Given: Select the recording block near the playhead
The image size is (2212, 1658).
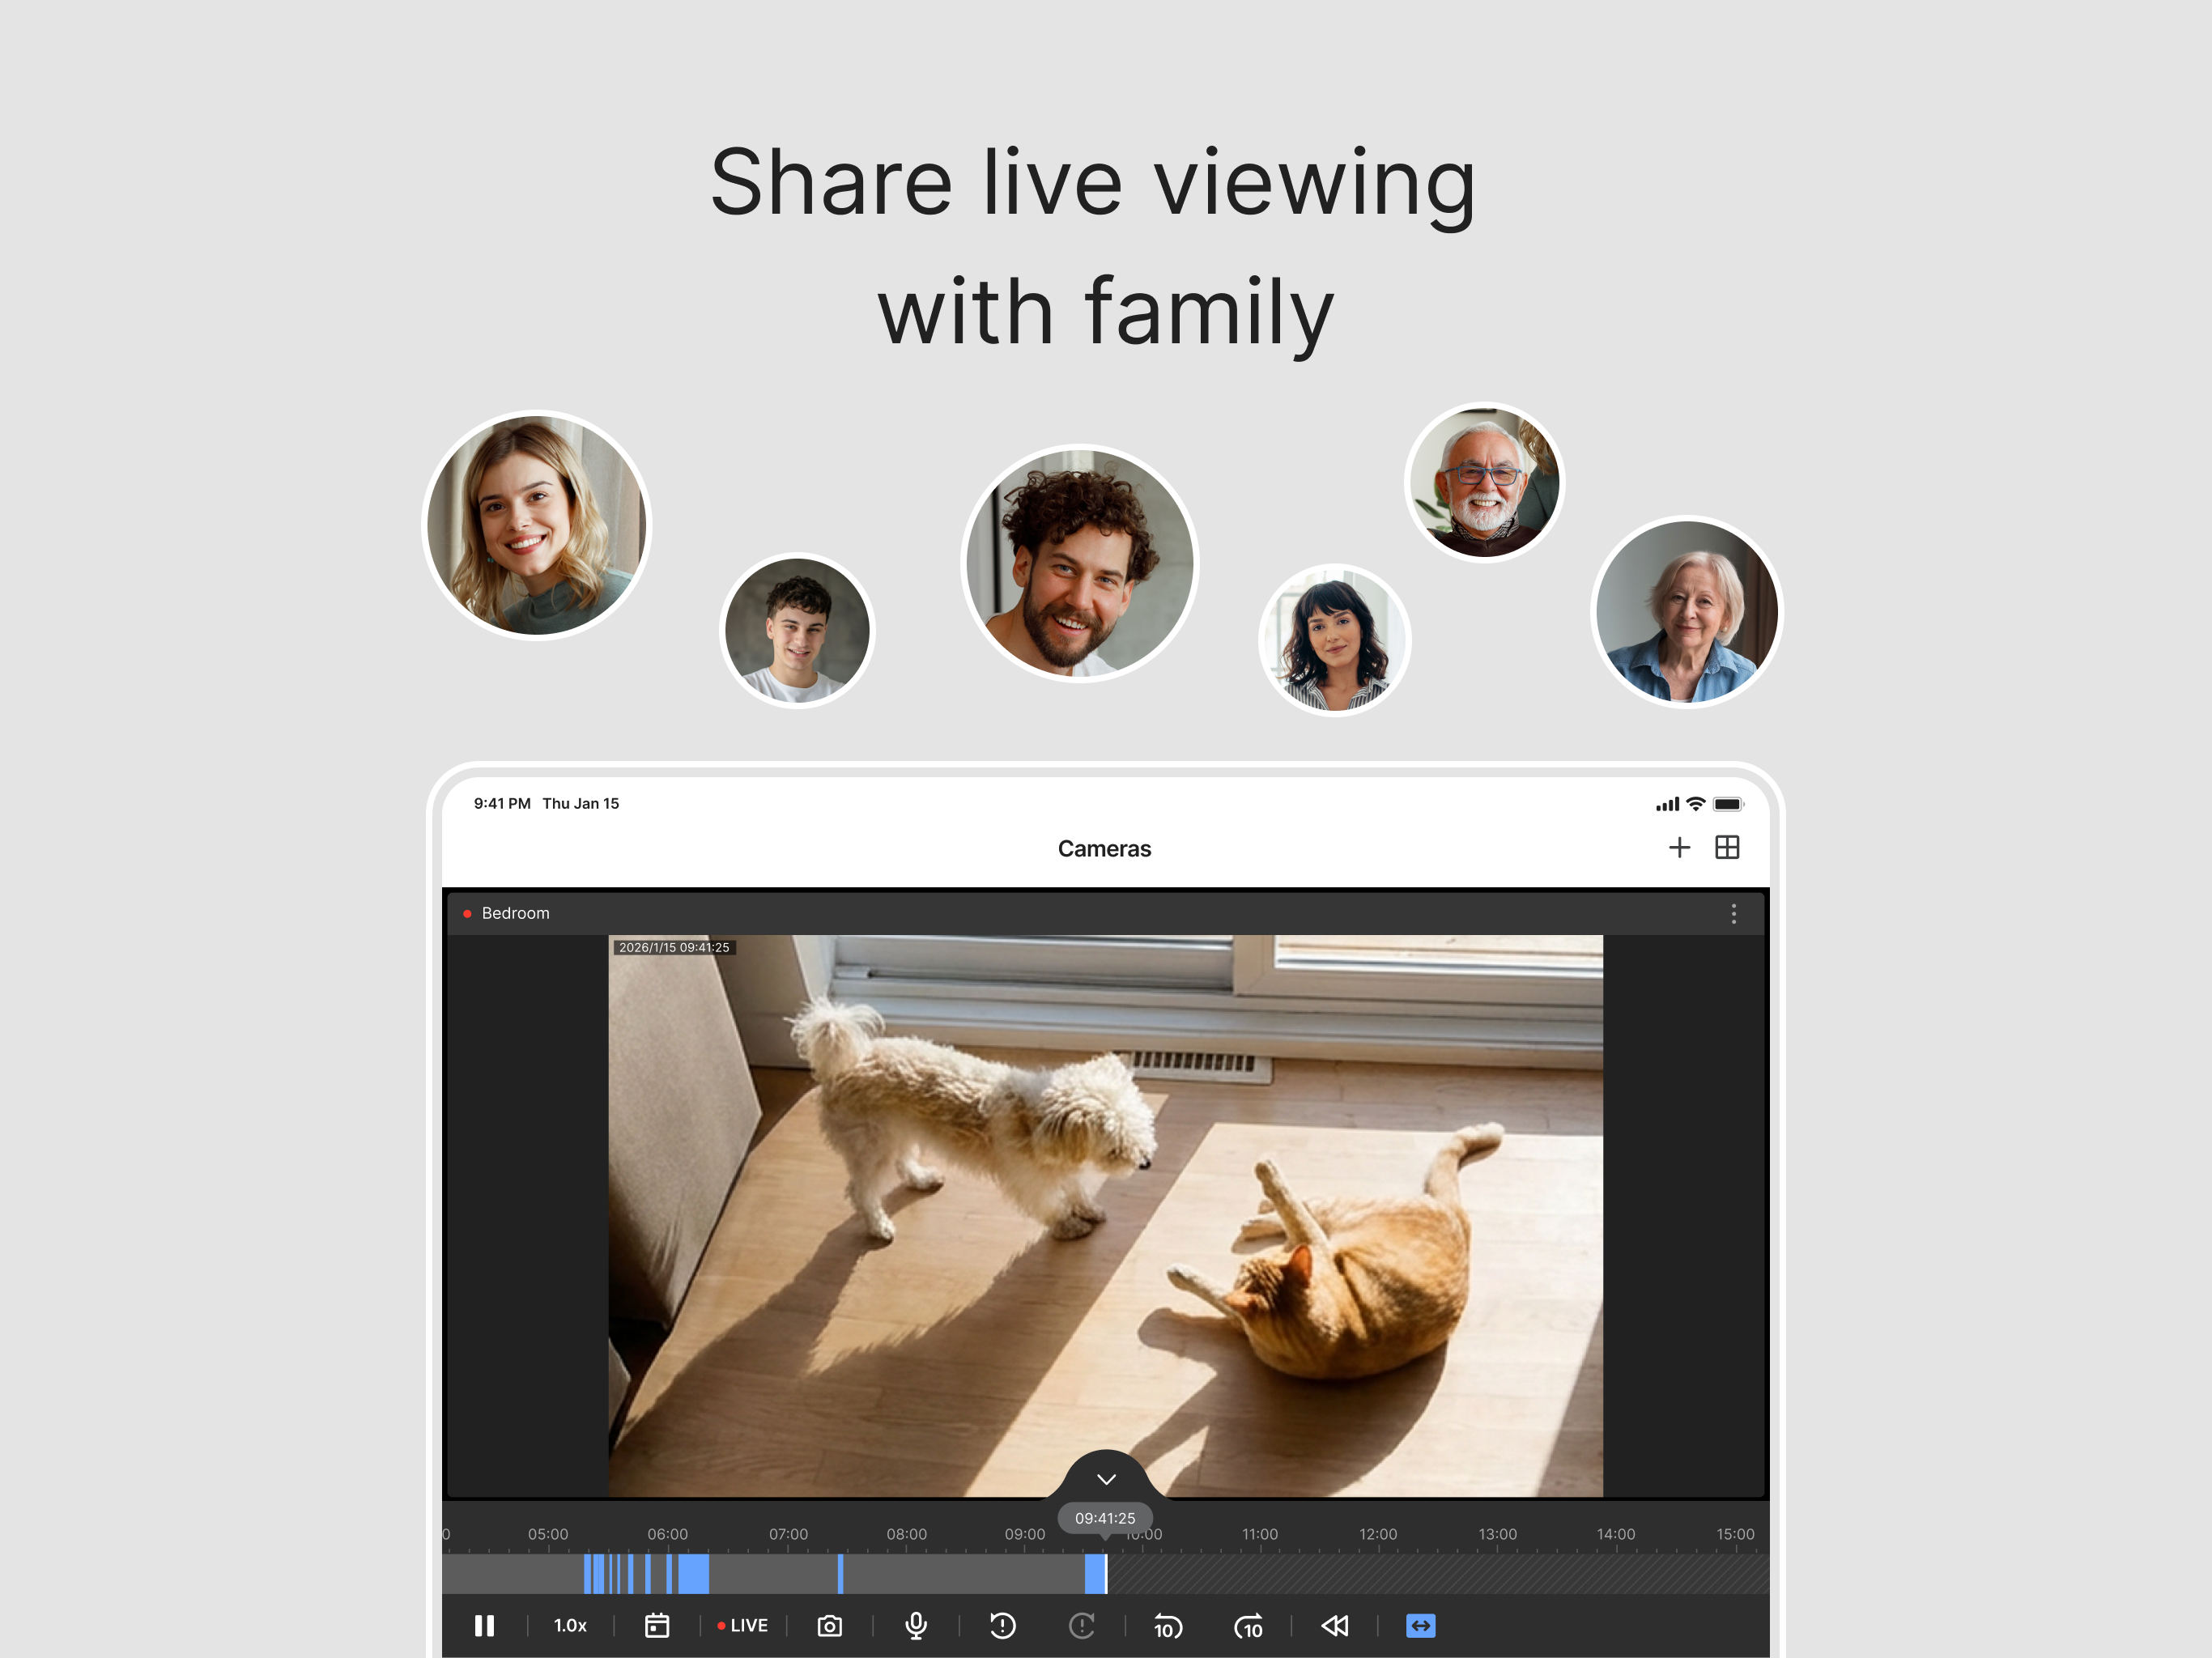Looking at the screenshot, I should (x=1095, y=1574).
